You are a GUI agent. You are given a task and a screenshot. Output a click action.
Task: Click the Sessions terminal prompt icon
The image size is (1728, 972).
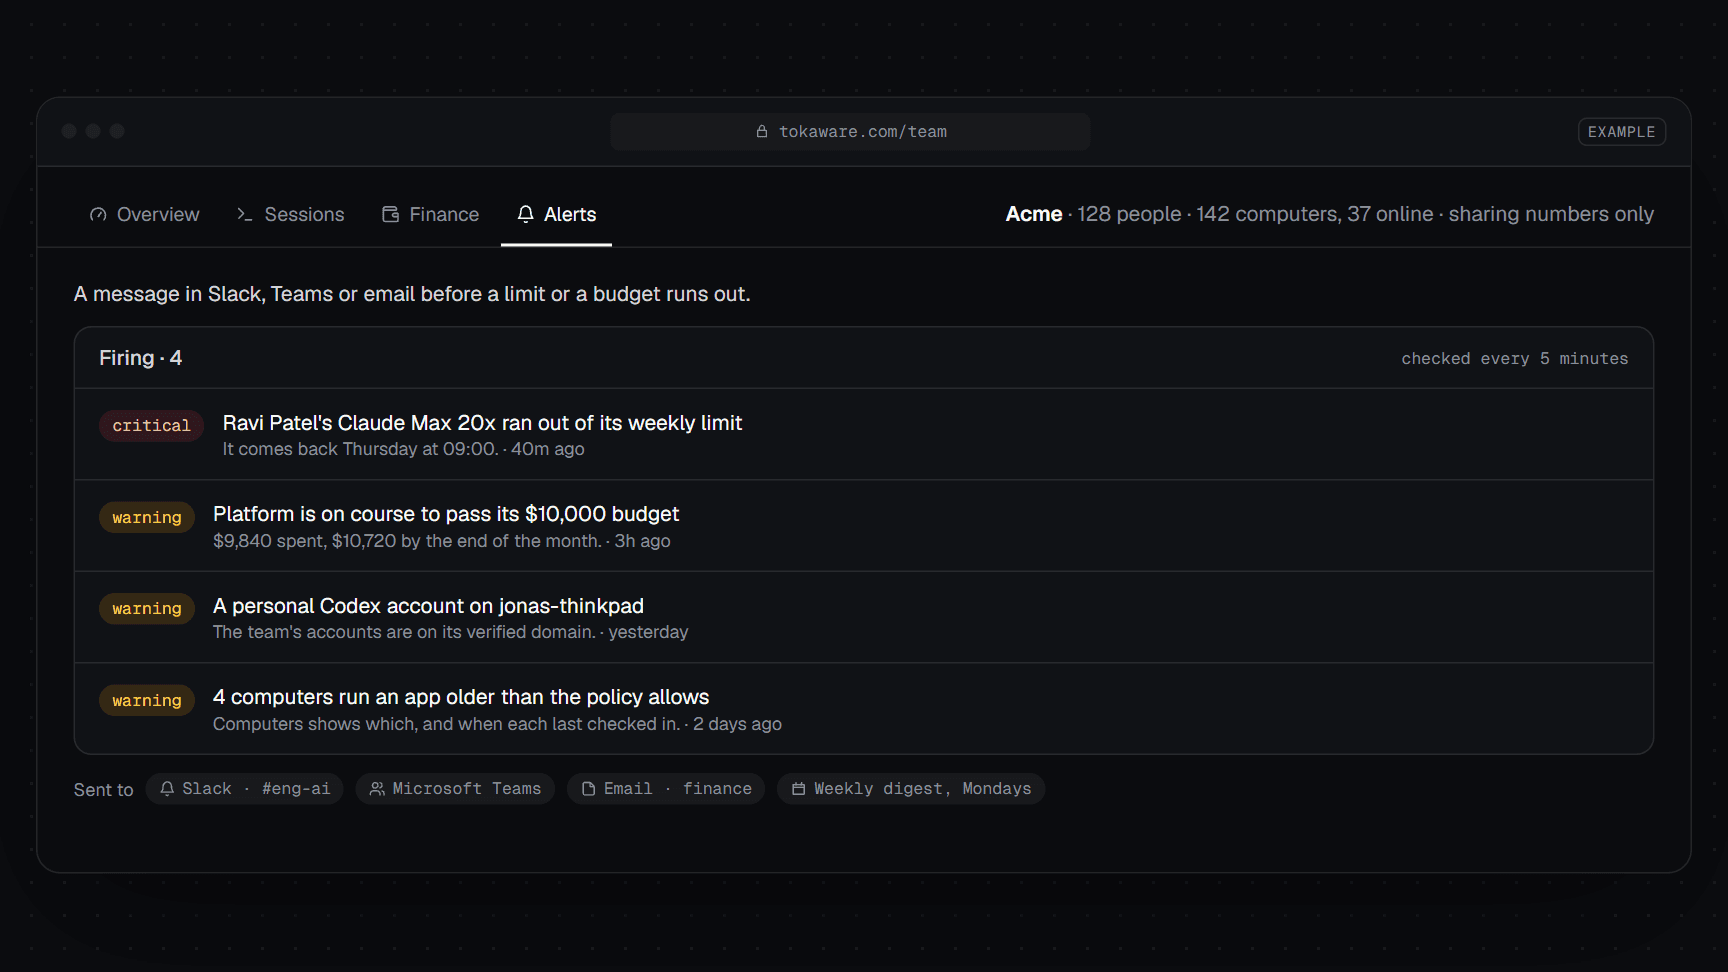point(245,214)
